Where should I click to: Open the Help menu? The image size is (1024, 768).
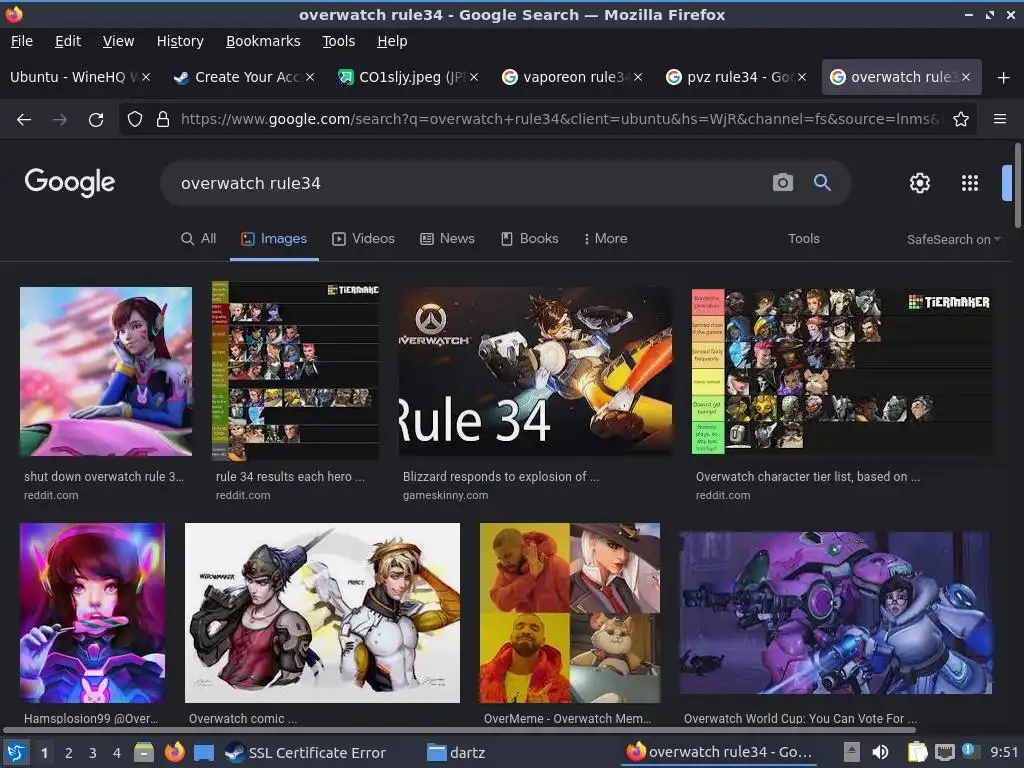point(392,41)
